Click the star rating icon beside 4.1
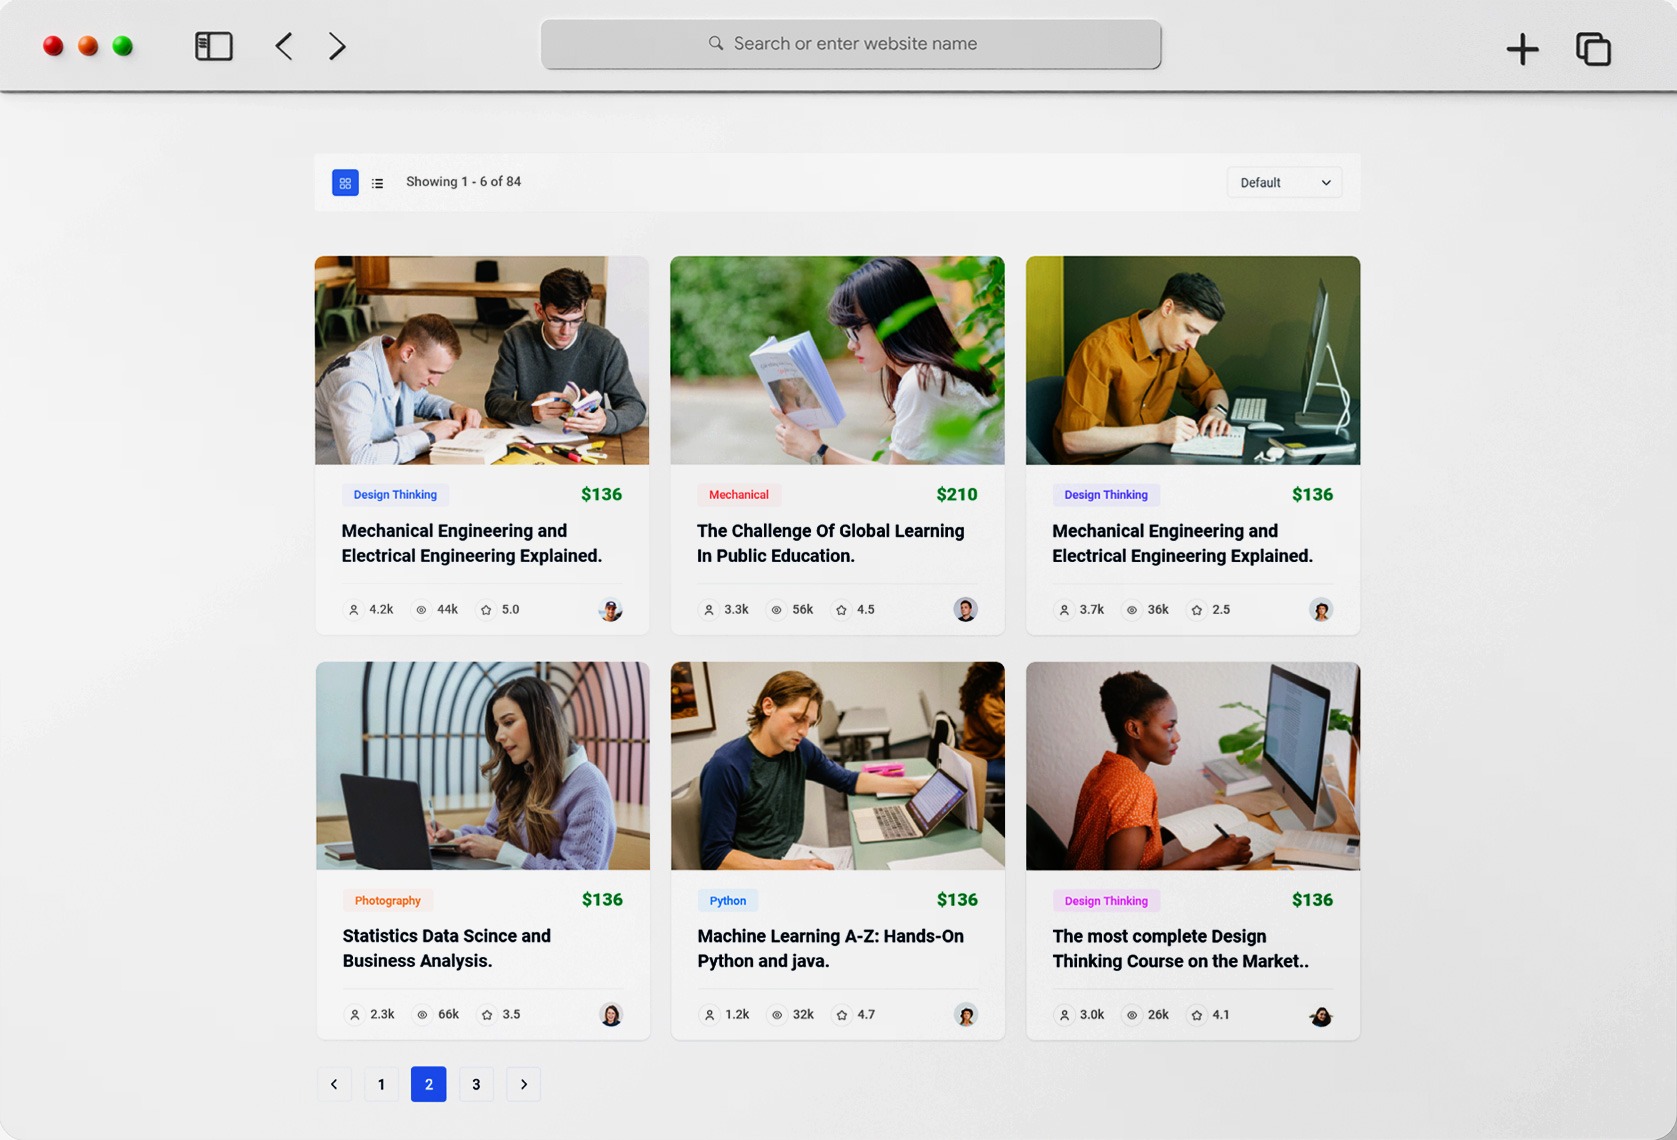Image resolution: width=1677 pixels, height=1140 pixels. [x=1197, y=1015]
